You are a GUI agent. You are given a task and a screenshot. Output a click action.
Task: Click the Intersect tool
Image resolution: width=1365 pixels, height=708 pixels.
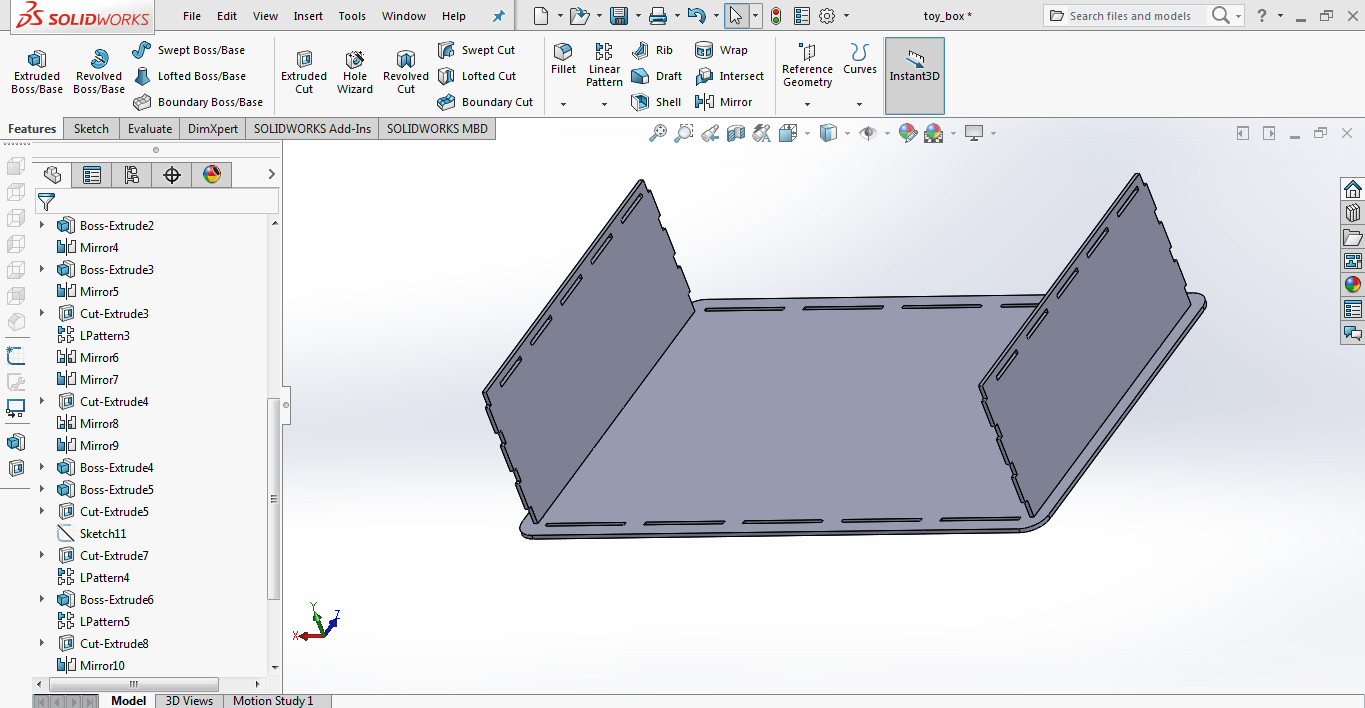pos(729,76)
